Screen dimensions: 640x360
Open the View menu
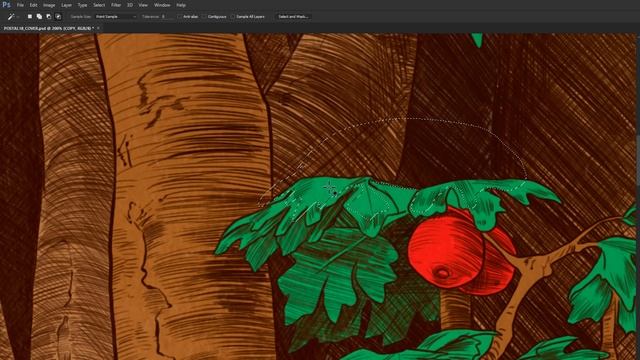pos(143,5)
